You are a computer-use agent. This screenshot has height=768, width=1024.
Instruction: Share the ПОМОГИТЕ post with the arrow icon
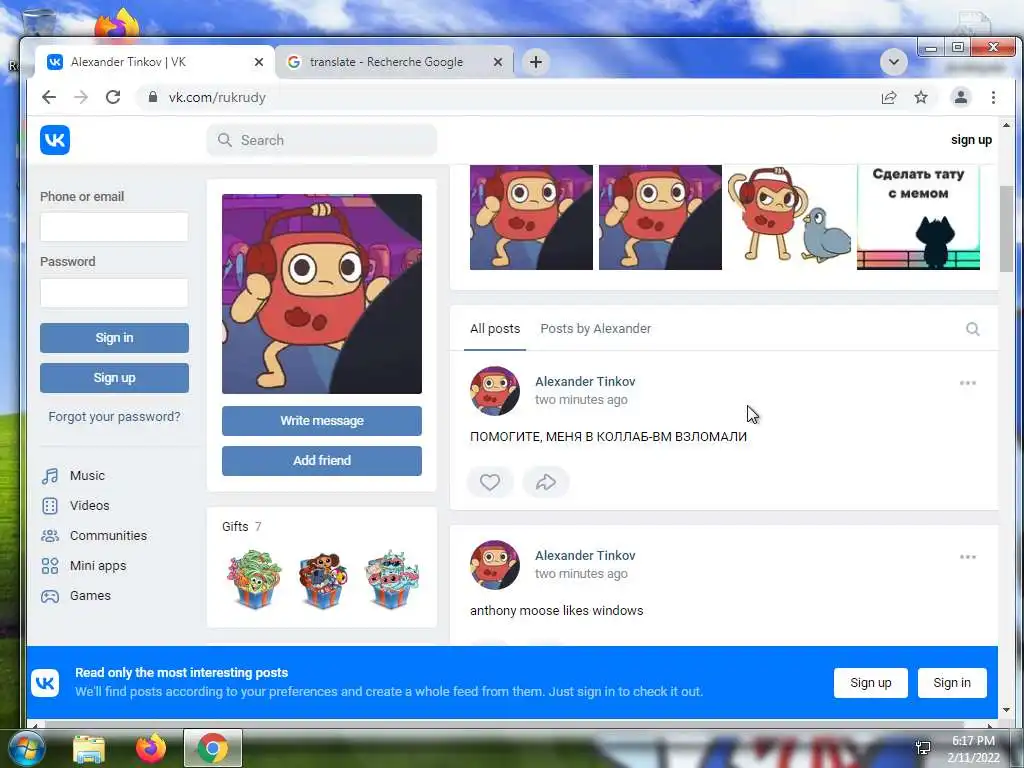(546, 482)
